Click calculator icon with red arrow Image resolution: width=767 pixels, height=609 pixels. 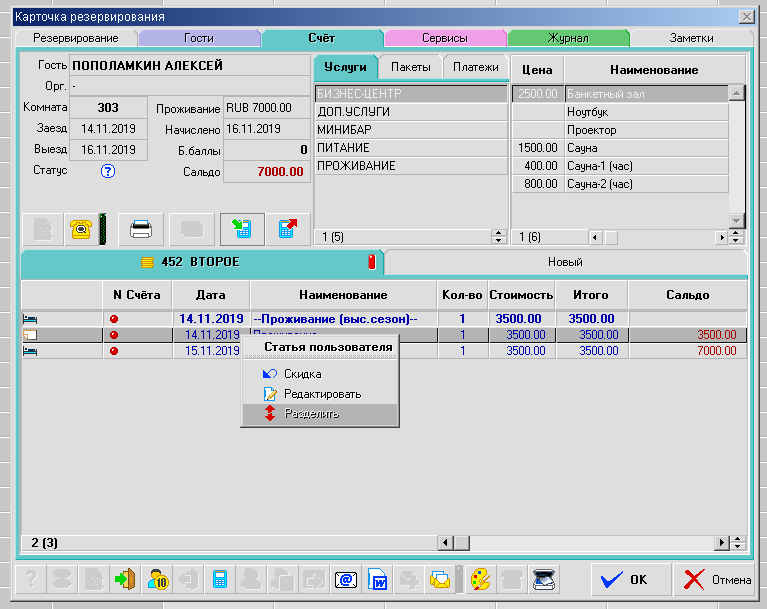(288, 229)
